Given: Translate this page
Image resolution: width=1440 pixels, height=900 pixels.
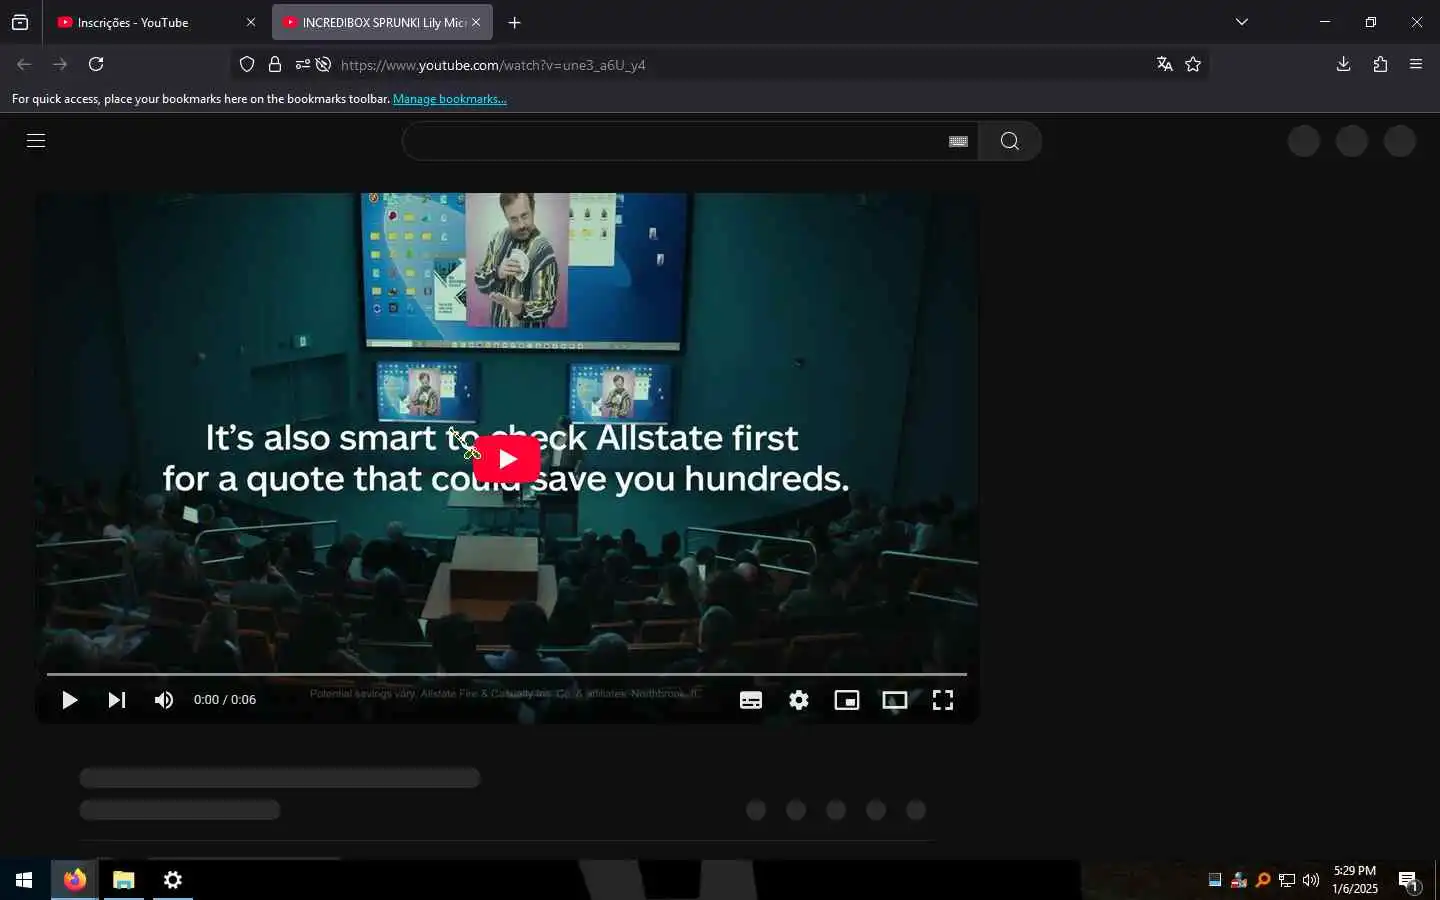Looking at the screenshot, I should (1164, 64).
